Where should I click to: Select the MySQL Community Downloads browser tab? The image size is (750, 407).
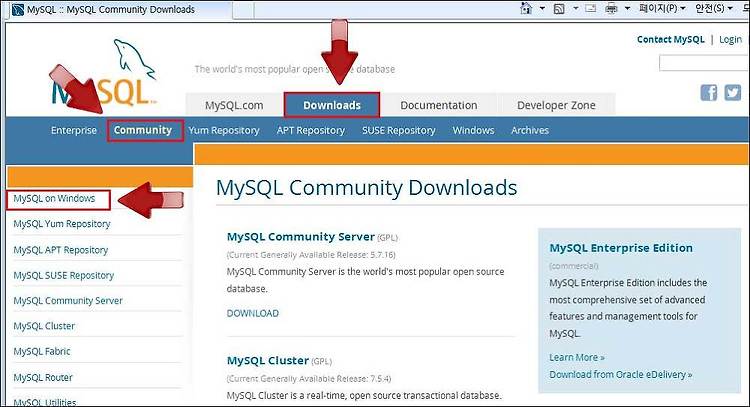[117, 10]
